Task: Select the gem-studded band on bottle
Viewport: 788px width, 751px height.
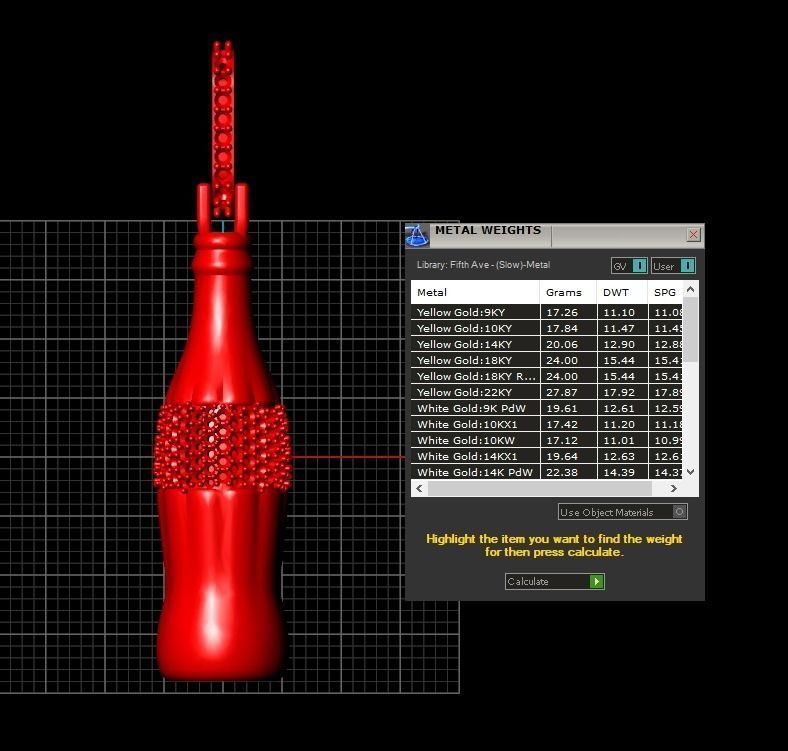Action: pos(223,447)
